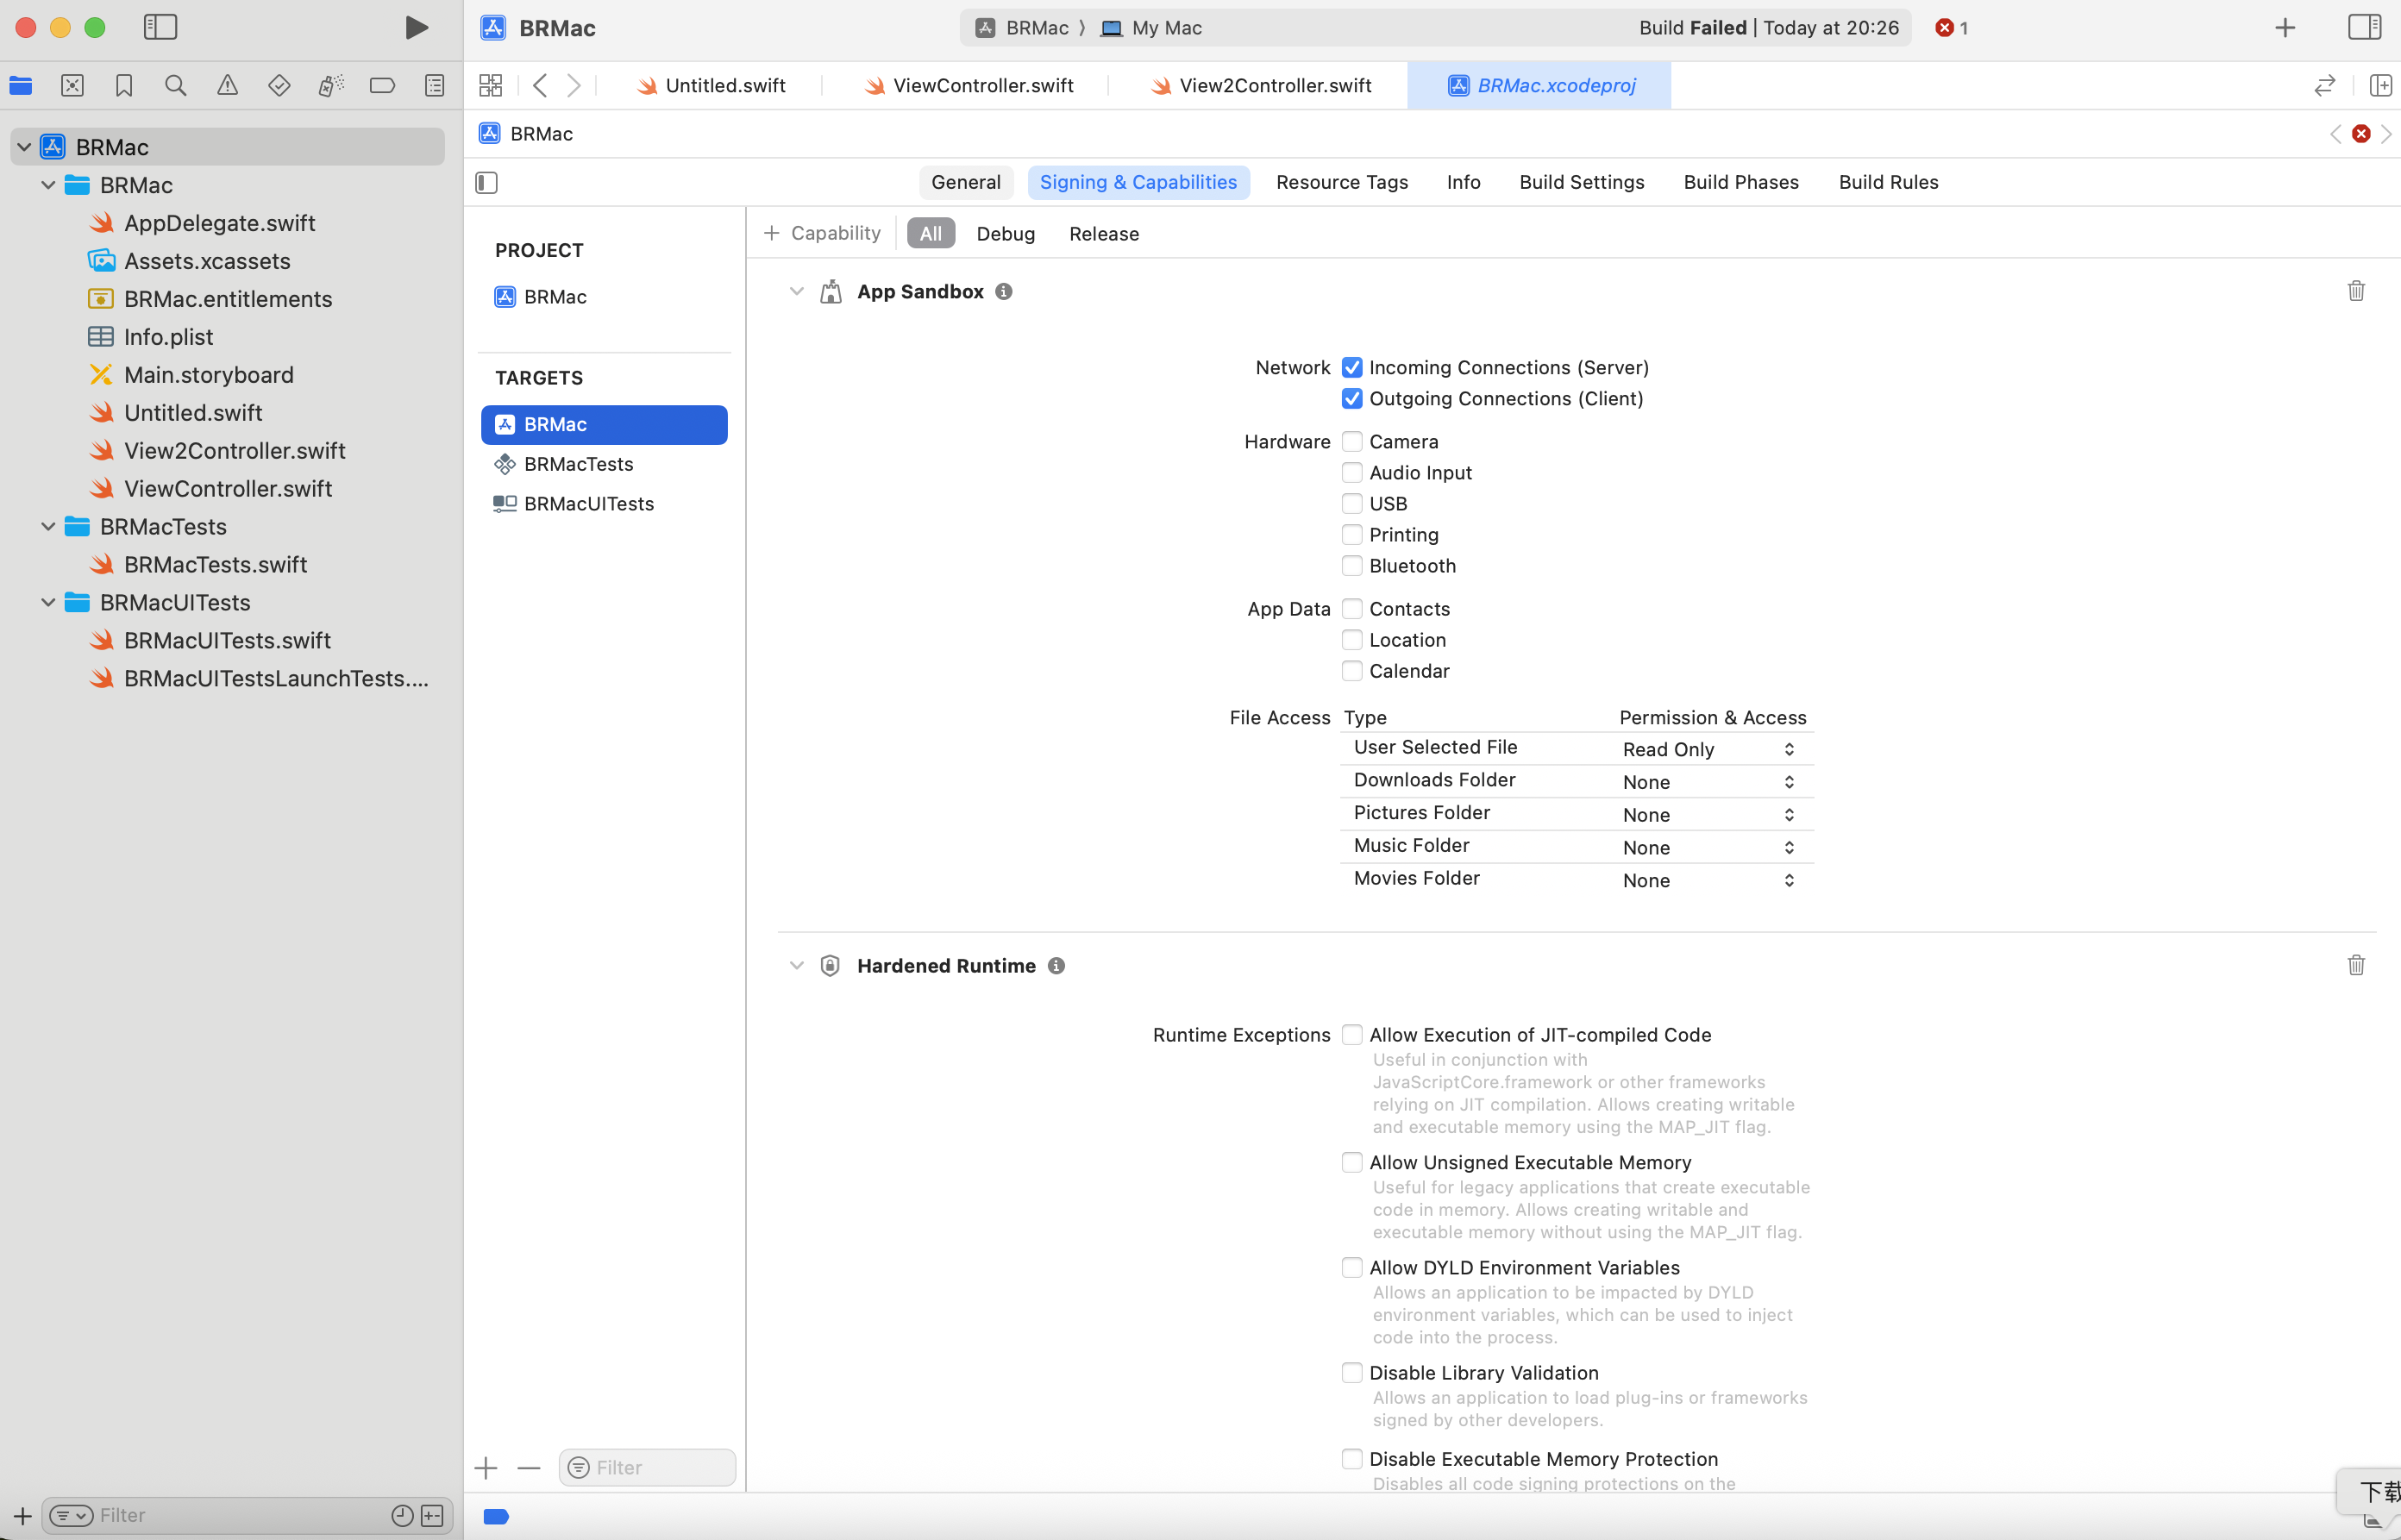The height and width of the screenshot is (1540, 2401).
Task: Click the Run play button
Action: [x=416, y=27]
